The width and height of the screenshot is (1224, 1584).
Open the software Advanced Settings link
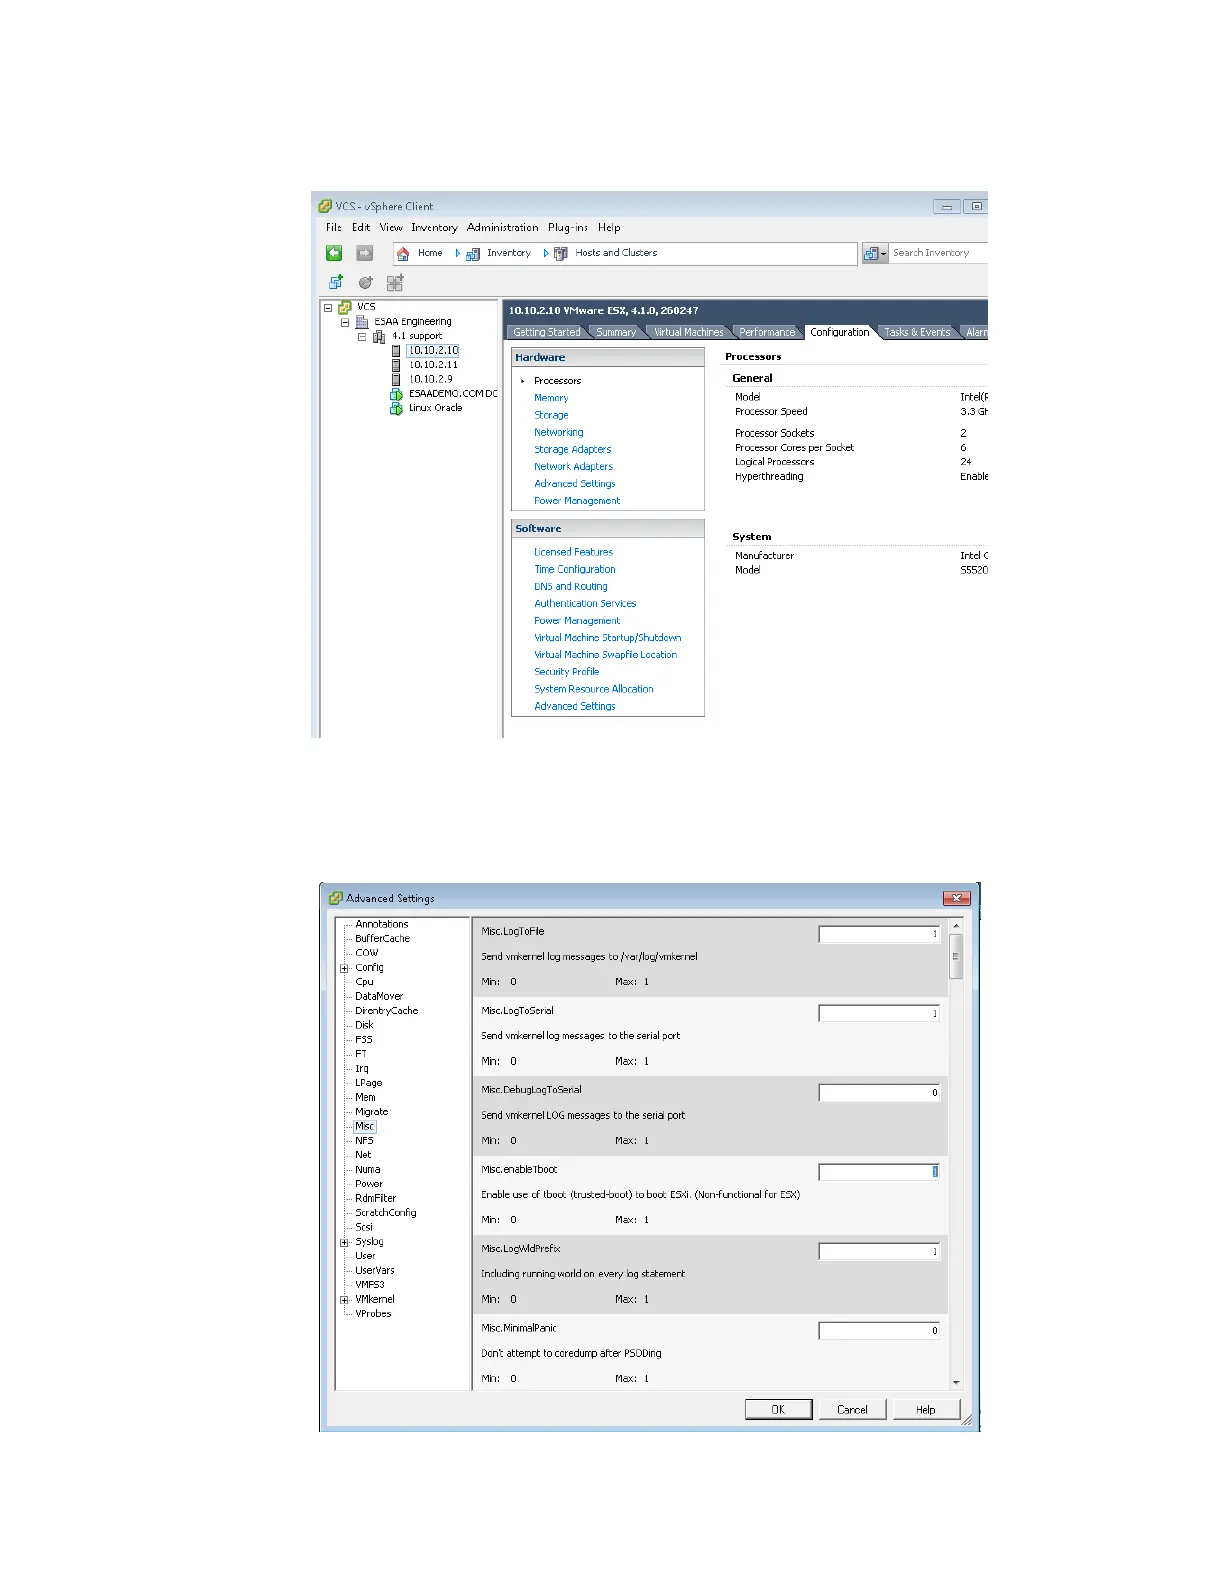(575, 706)
